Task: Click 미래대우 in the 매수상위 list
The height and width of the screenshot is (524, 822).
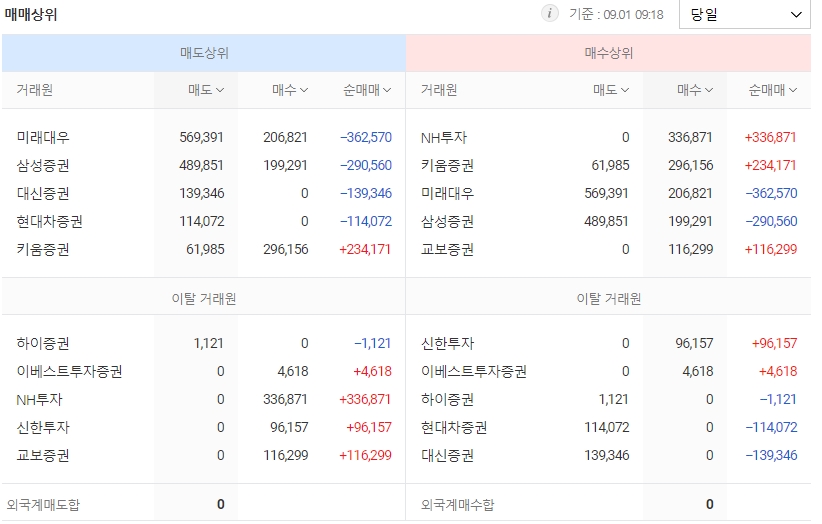Action: [447, 193]
